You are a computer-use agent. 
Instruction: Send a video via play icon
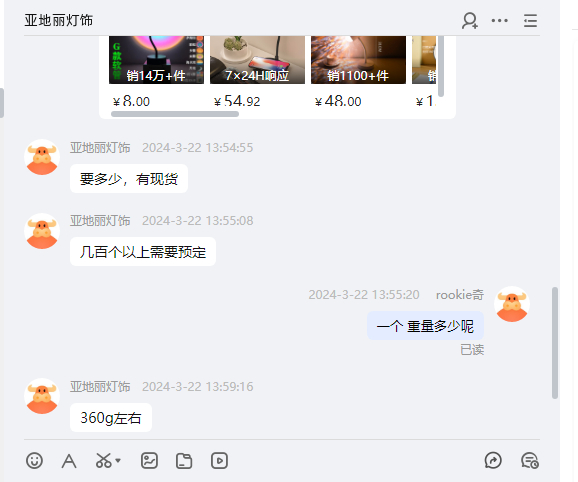[x=219, y=461]
